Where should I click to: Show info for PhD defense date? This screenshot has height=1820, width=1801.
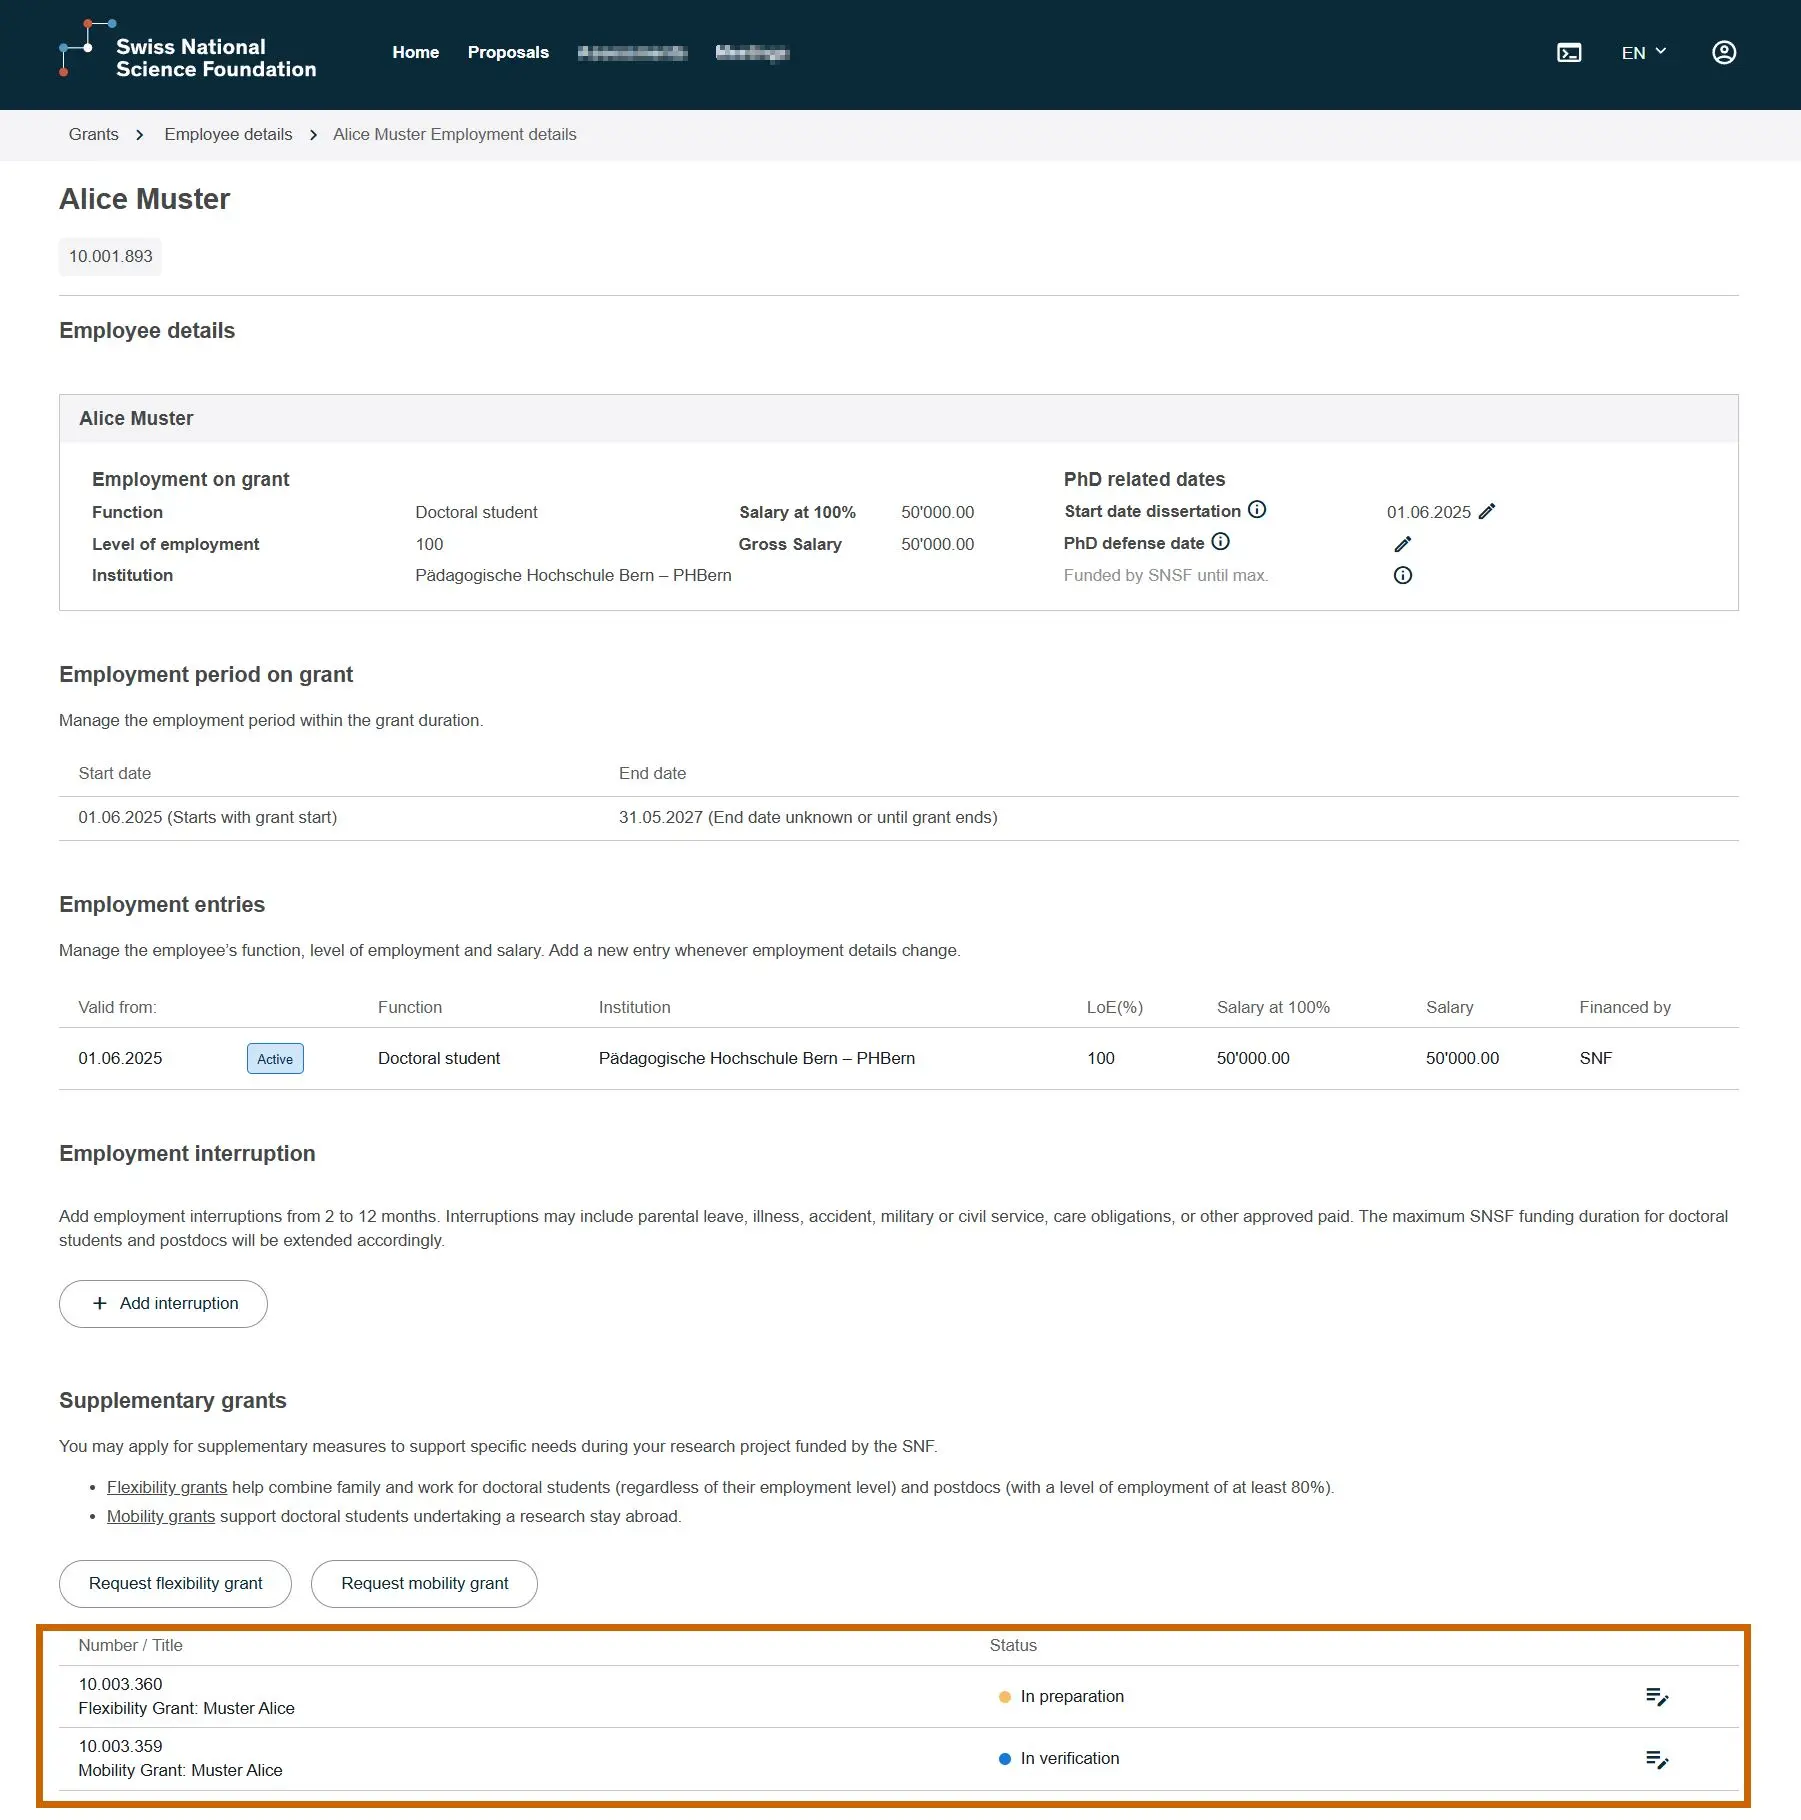pyautogui.click(x=1221, y=542)
